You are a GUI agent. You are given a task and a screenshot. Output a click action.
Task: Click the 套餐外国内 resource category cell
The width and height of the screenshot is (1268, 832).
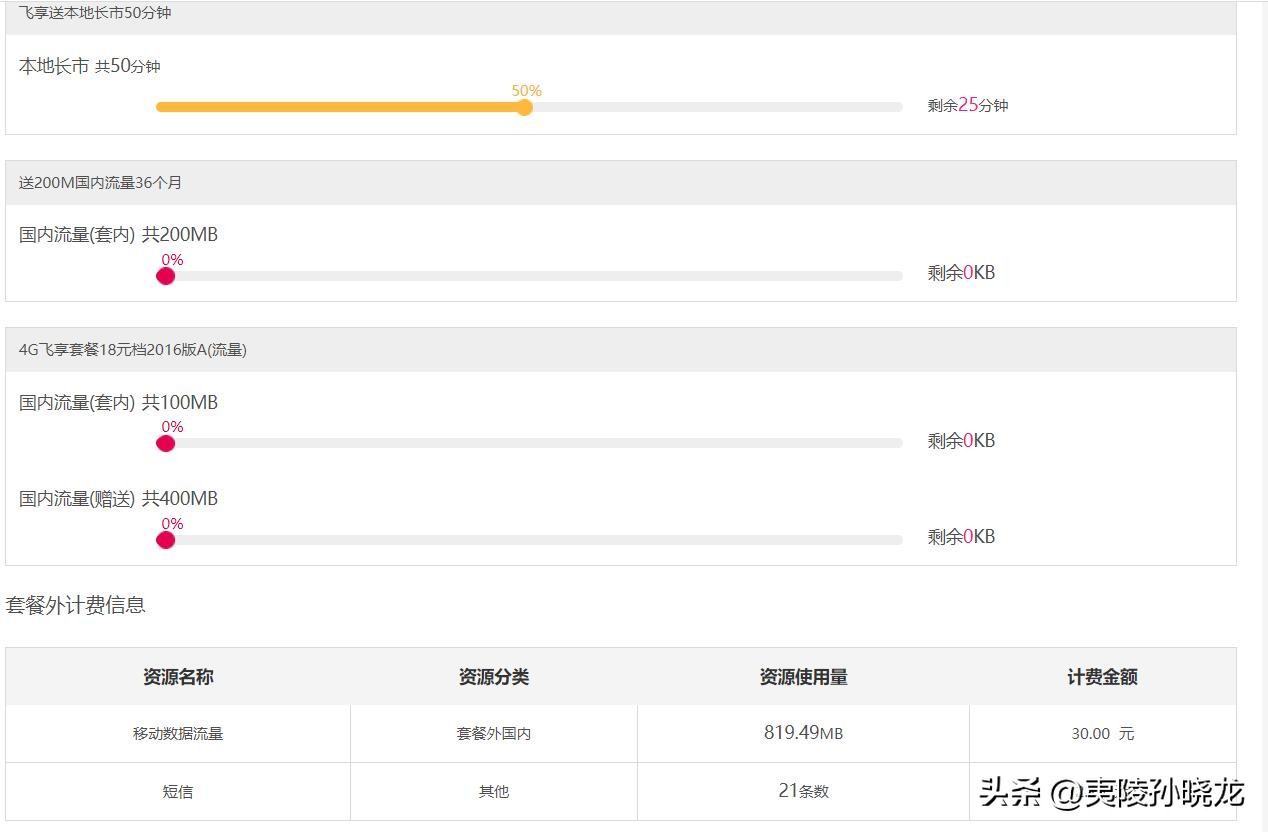493,733
